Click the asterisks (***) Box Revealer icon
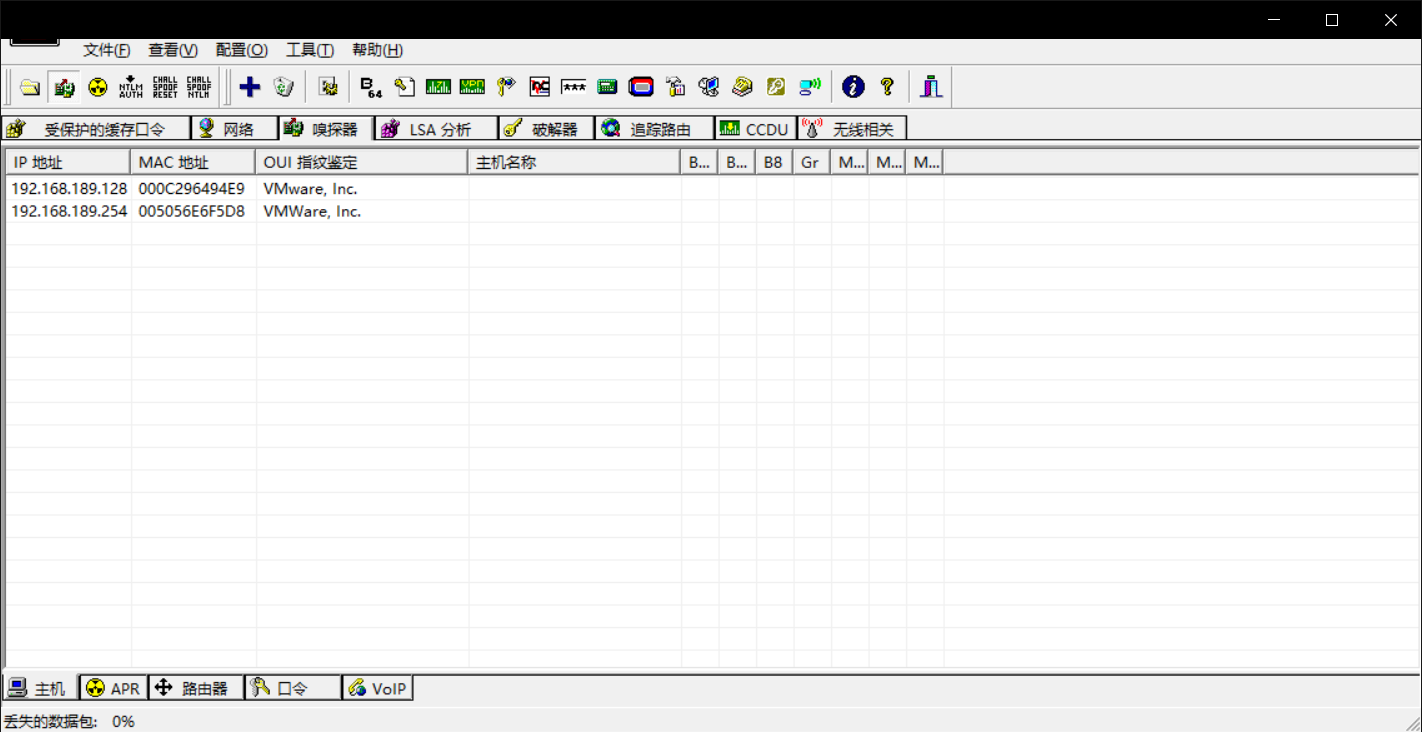 coord(573,87)
